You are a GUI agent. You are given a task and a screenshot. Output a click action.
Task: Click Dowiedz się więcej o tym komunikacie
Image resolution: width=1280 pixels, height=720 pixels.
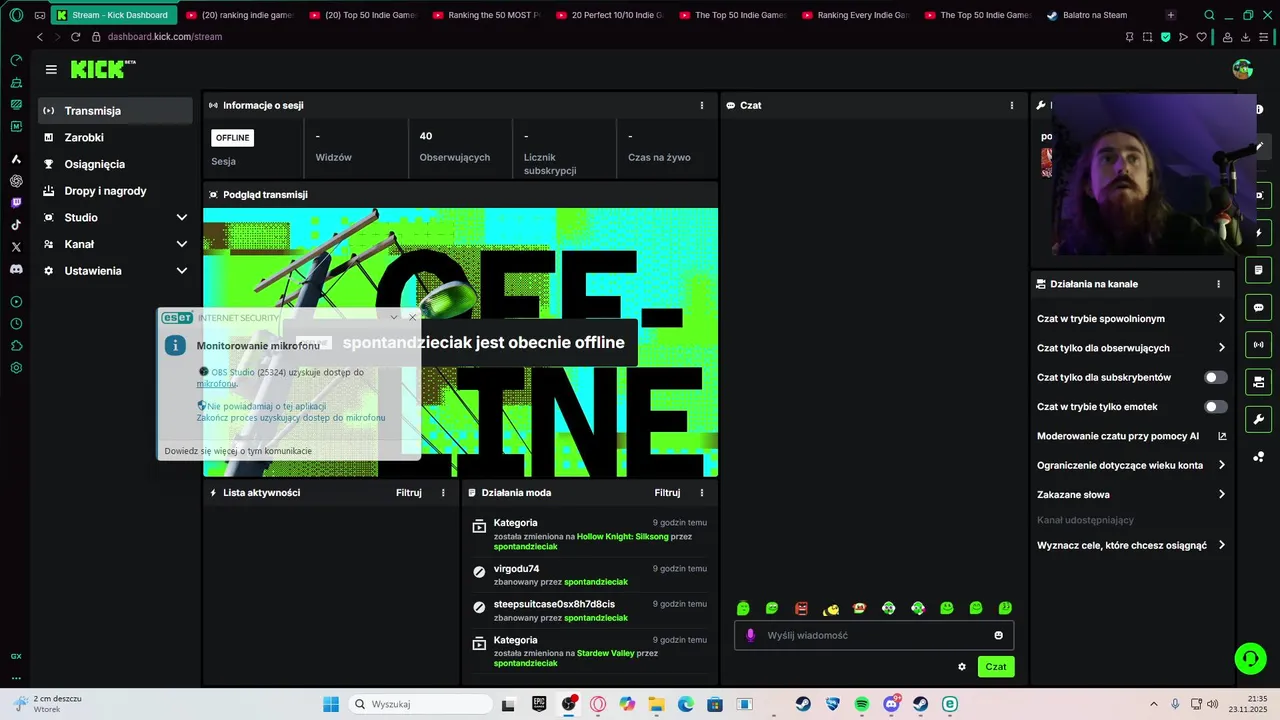click(x=238, y=451)
